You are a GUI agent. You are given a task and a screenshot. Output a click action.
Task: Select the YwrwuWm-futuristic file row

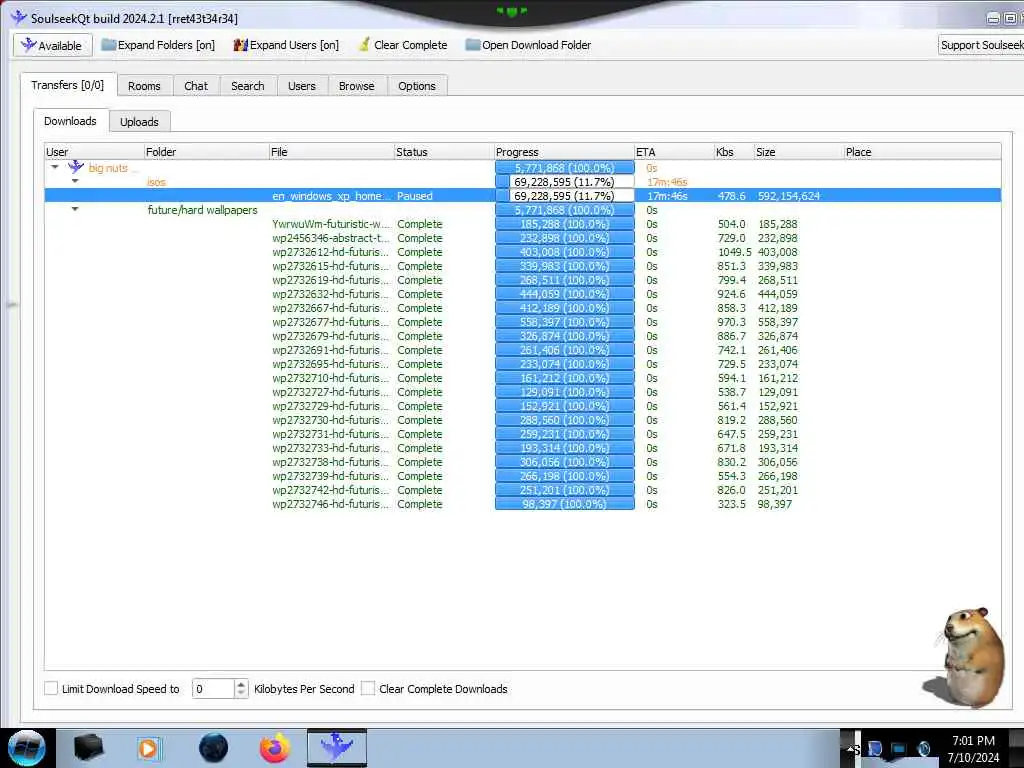tap(522, 223)
